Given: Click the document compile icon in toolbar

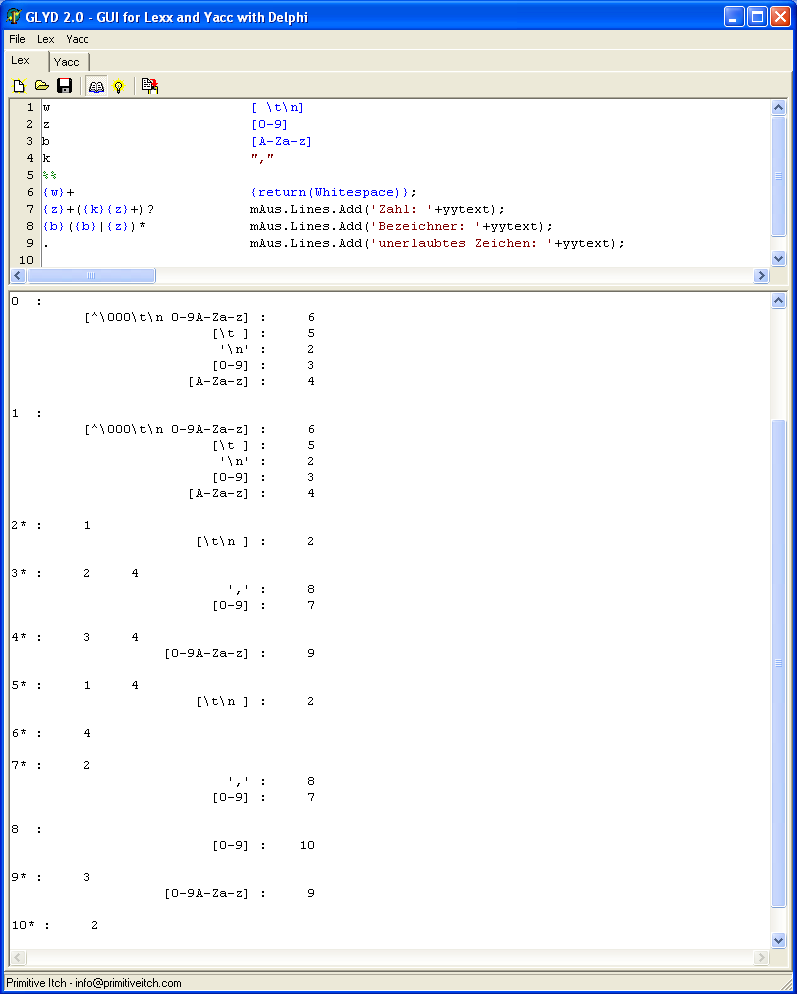Looking at the screenshot, I should click(x=150, y=86).
